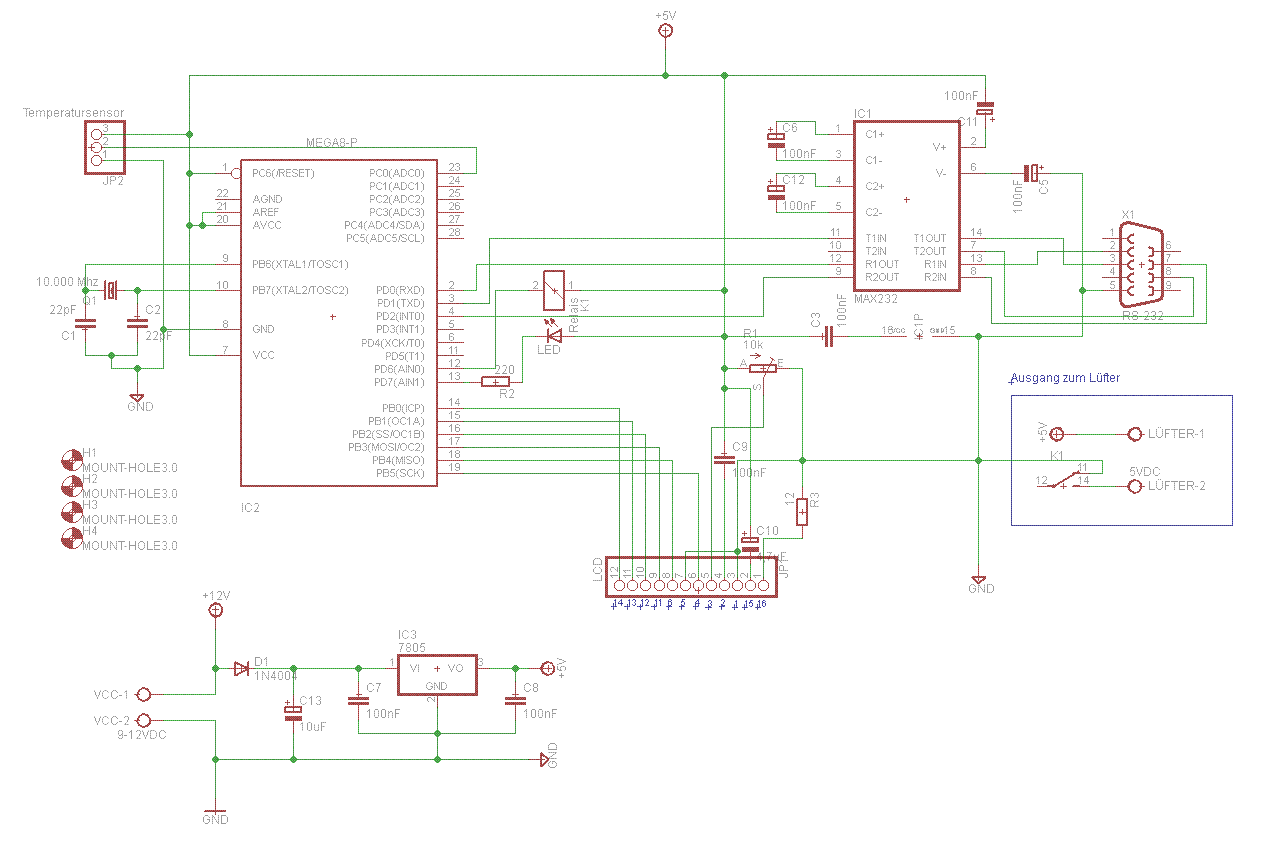The height and width of the screenshot is (841, 1268).
Task: Click the Ausgang zum Lüfter text
Action: tap(1065, 378)
